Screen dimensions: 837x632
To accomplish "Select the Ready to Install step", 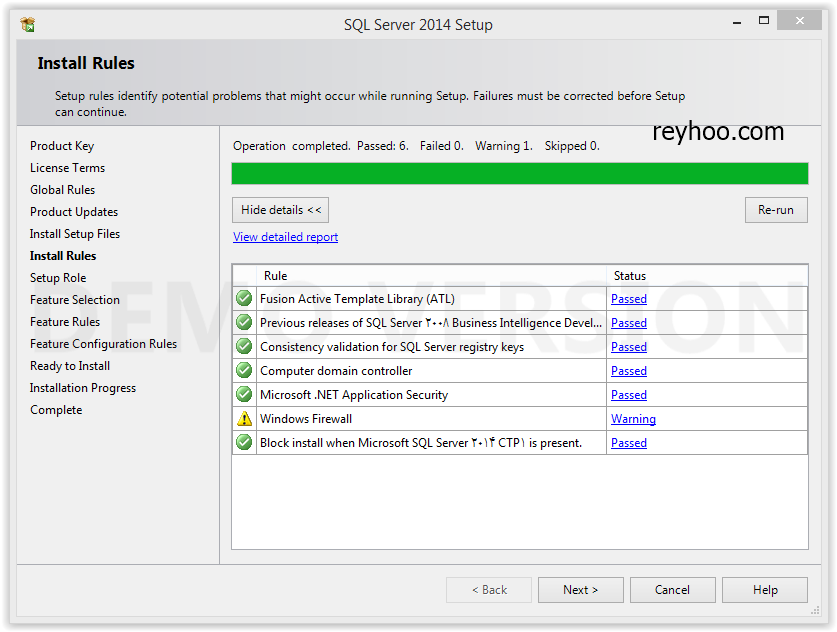I will pos(70,366).
